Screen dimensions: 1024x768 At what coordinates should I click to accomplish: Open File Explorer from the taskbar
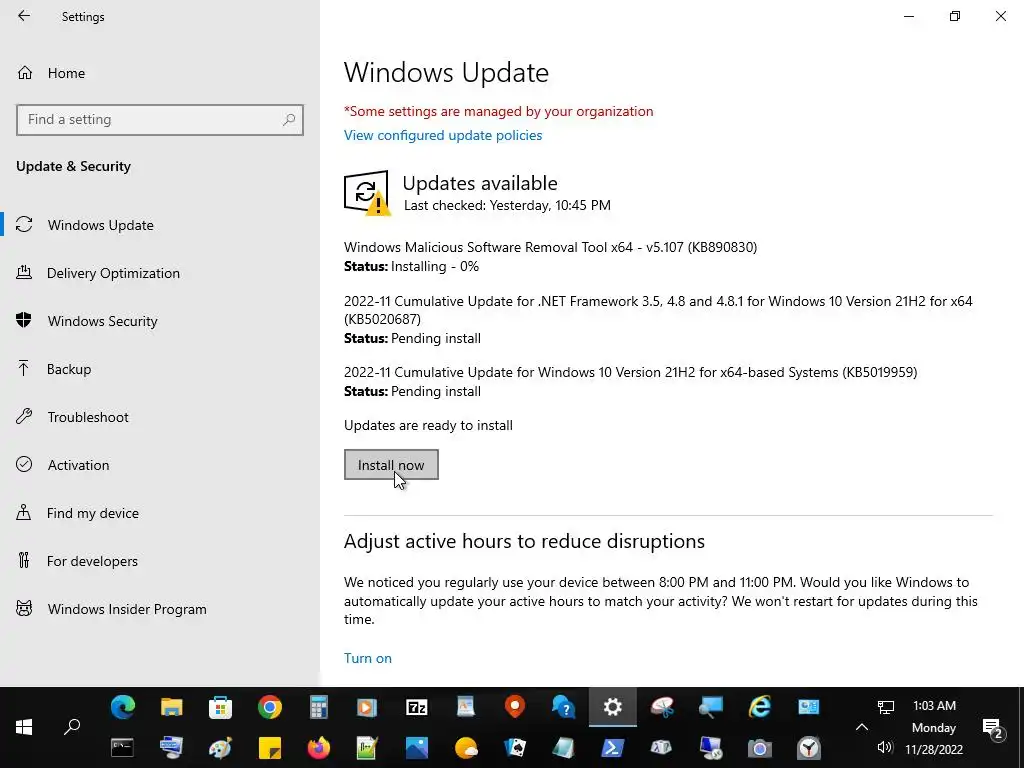(172, 707)
